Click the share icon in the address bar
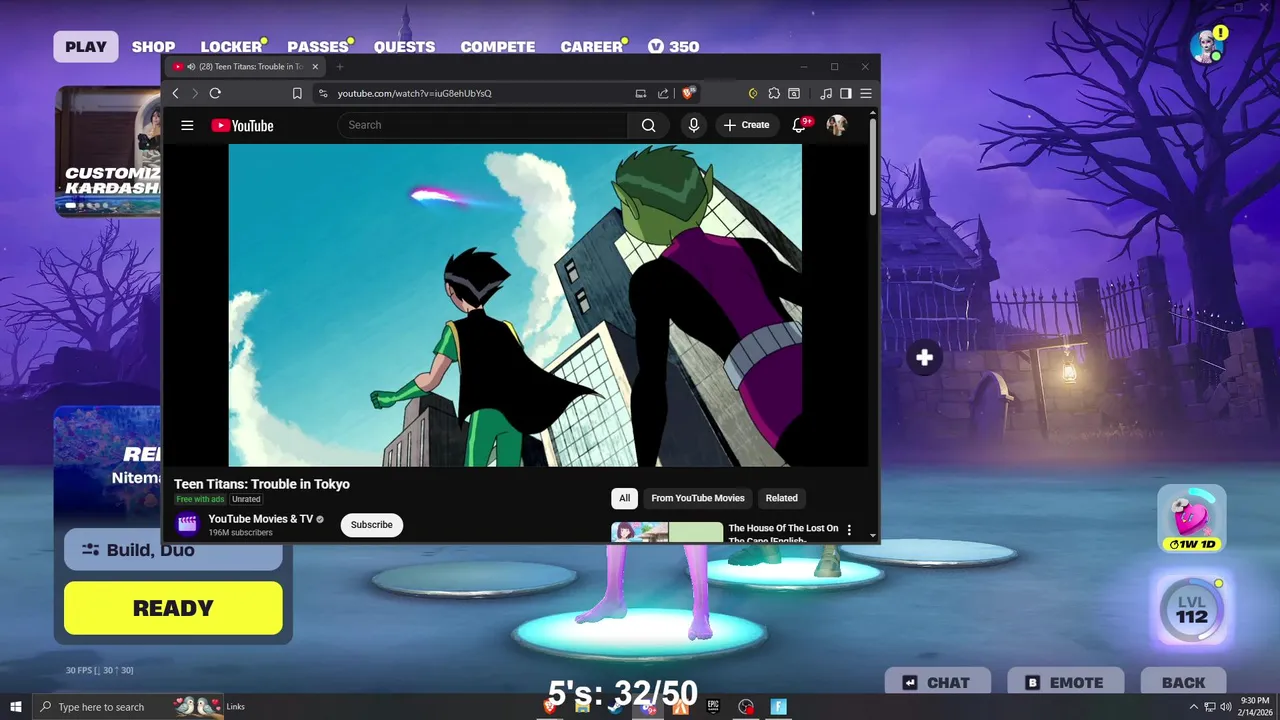This screenshot has width=1280, height=720. click(663, 93)
